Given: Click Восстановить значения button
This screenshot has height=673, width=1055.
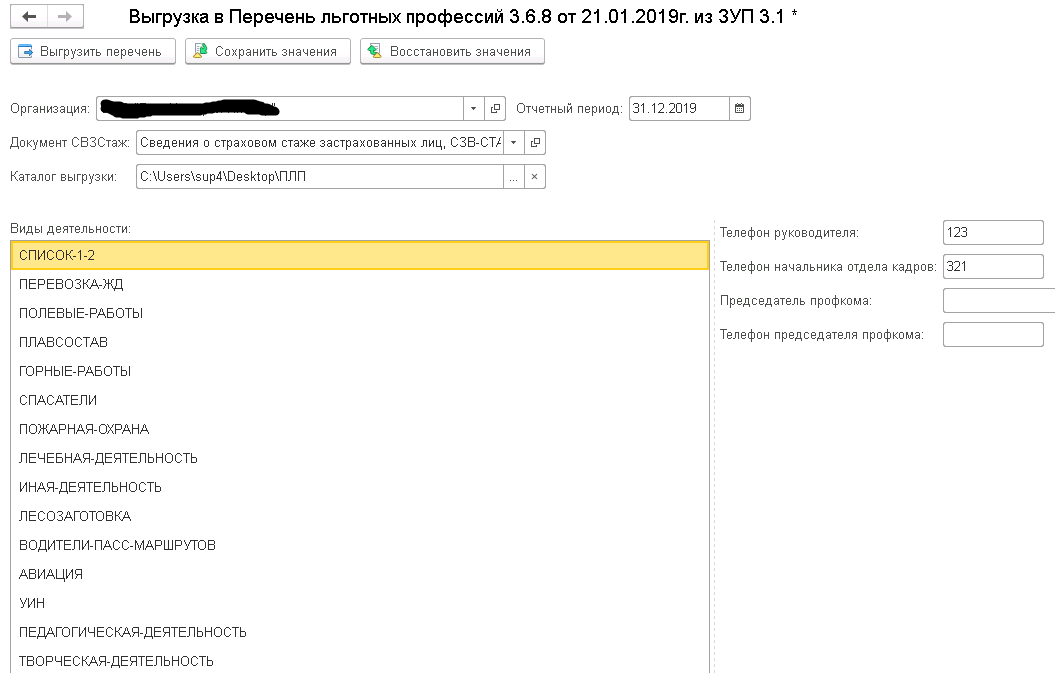Looking at the screenshot, I should 452,52.
